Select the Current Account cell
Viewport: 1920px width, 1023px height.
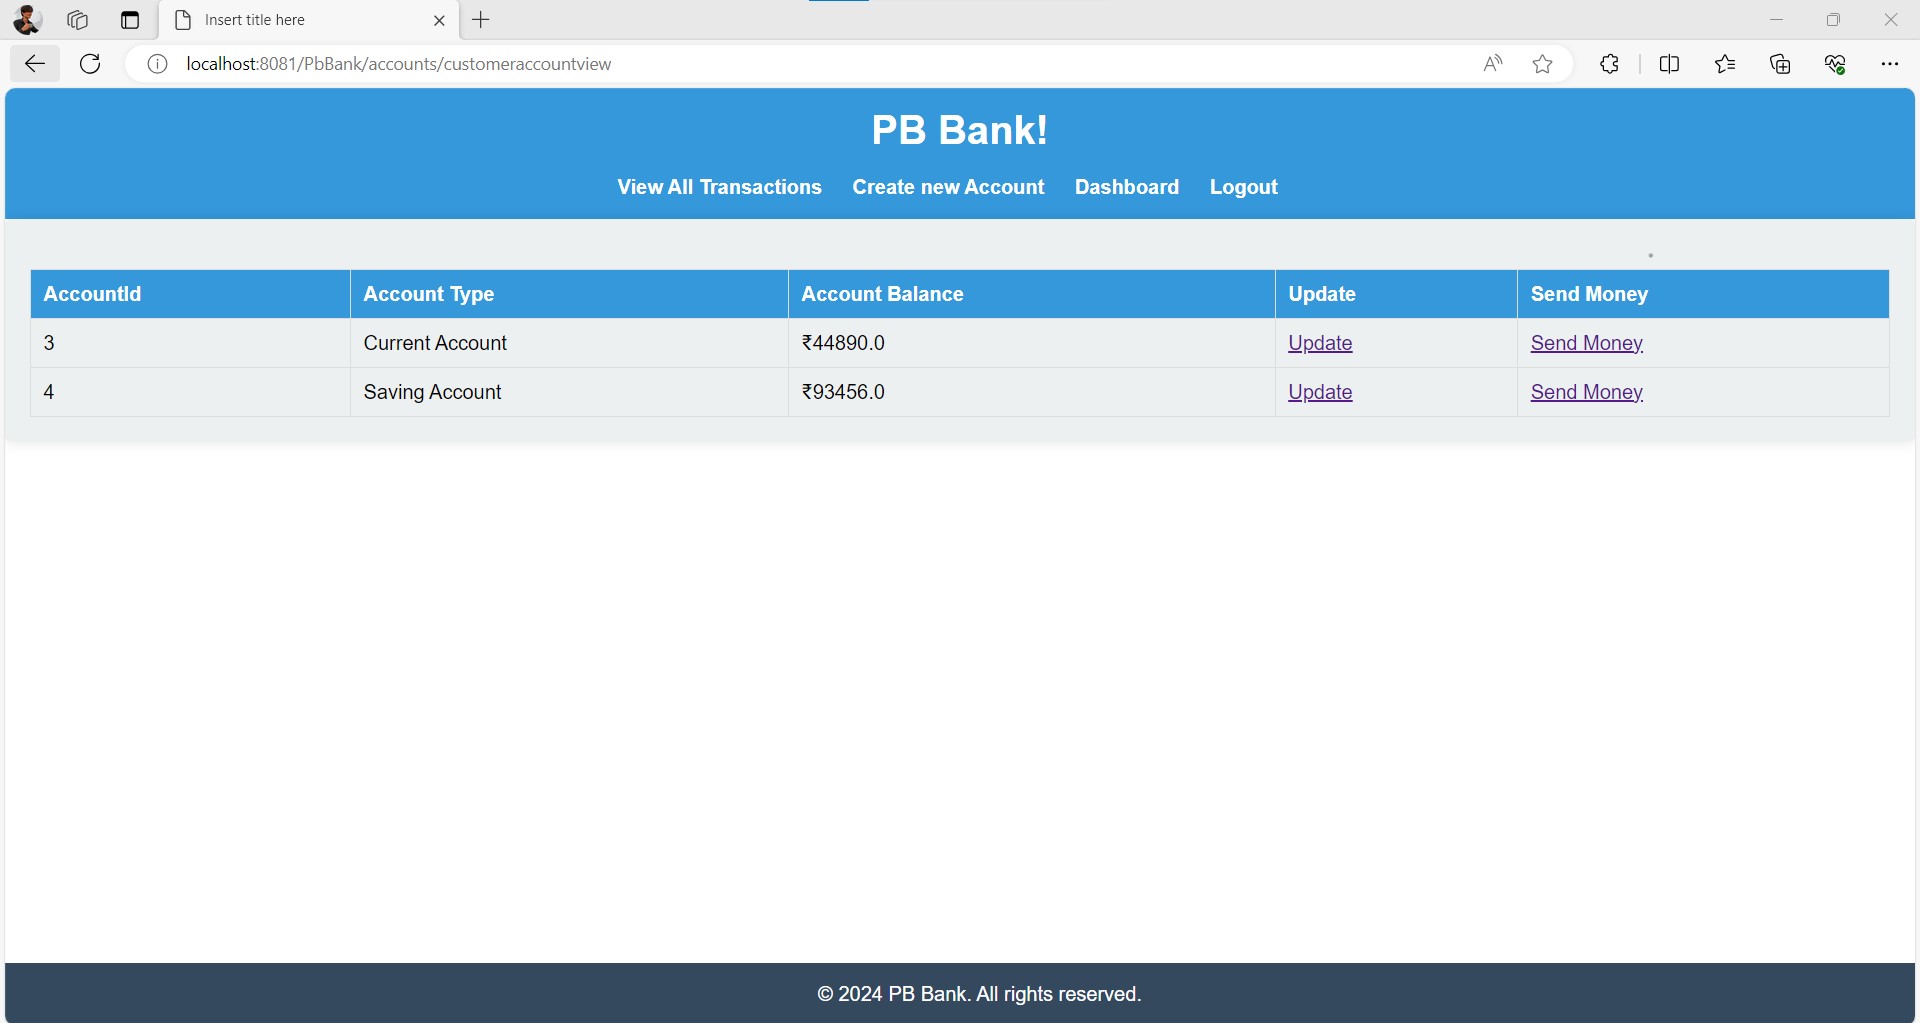tap(570, 343)
